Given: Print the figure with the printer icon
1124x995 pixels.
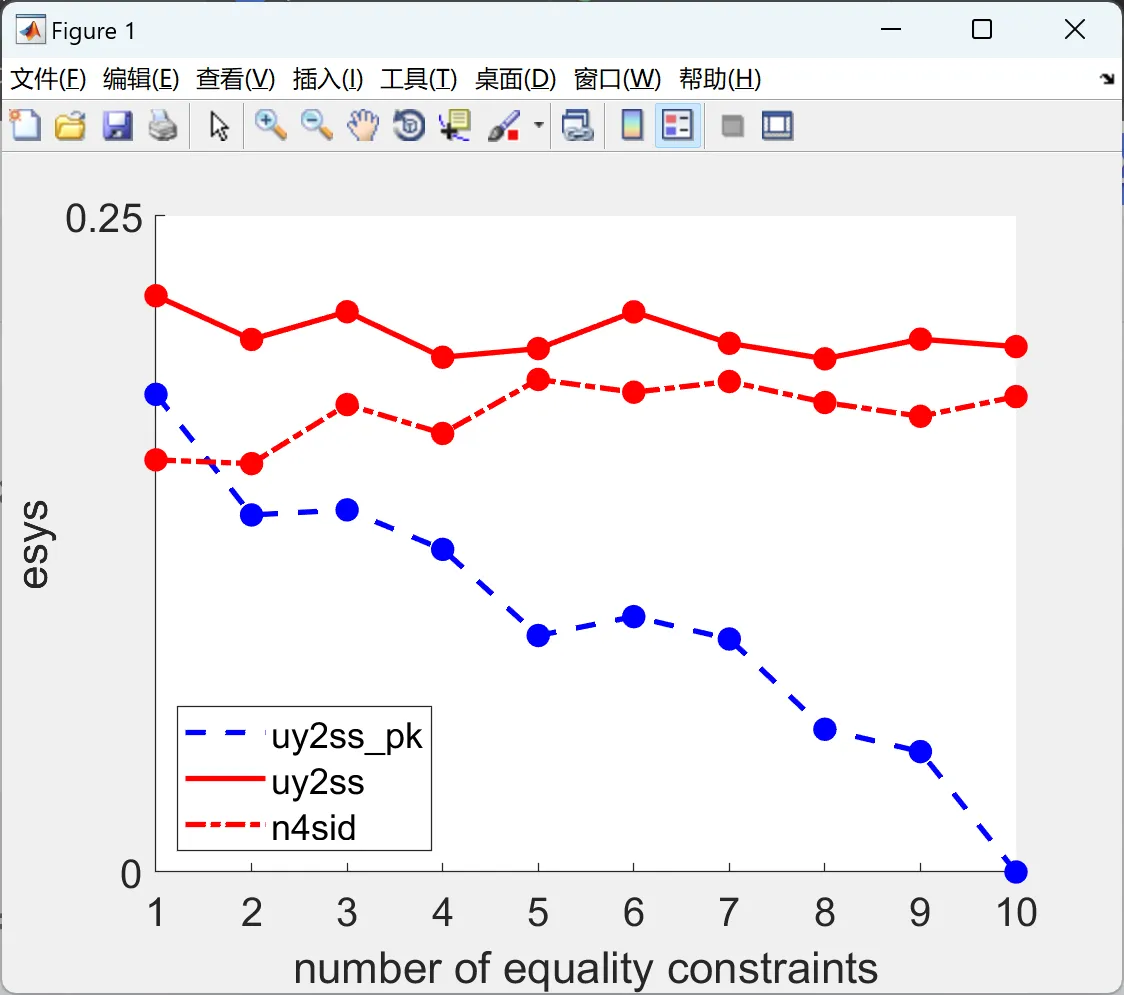Looking at the screenshot, I should point(163,126).
